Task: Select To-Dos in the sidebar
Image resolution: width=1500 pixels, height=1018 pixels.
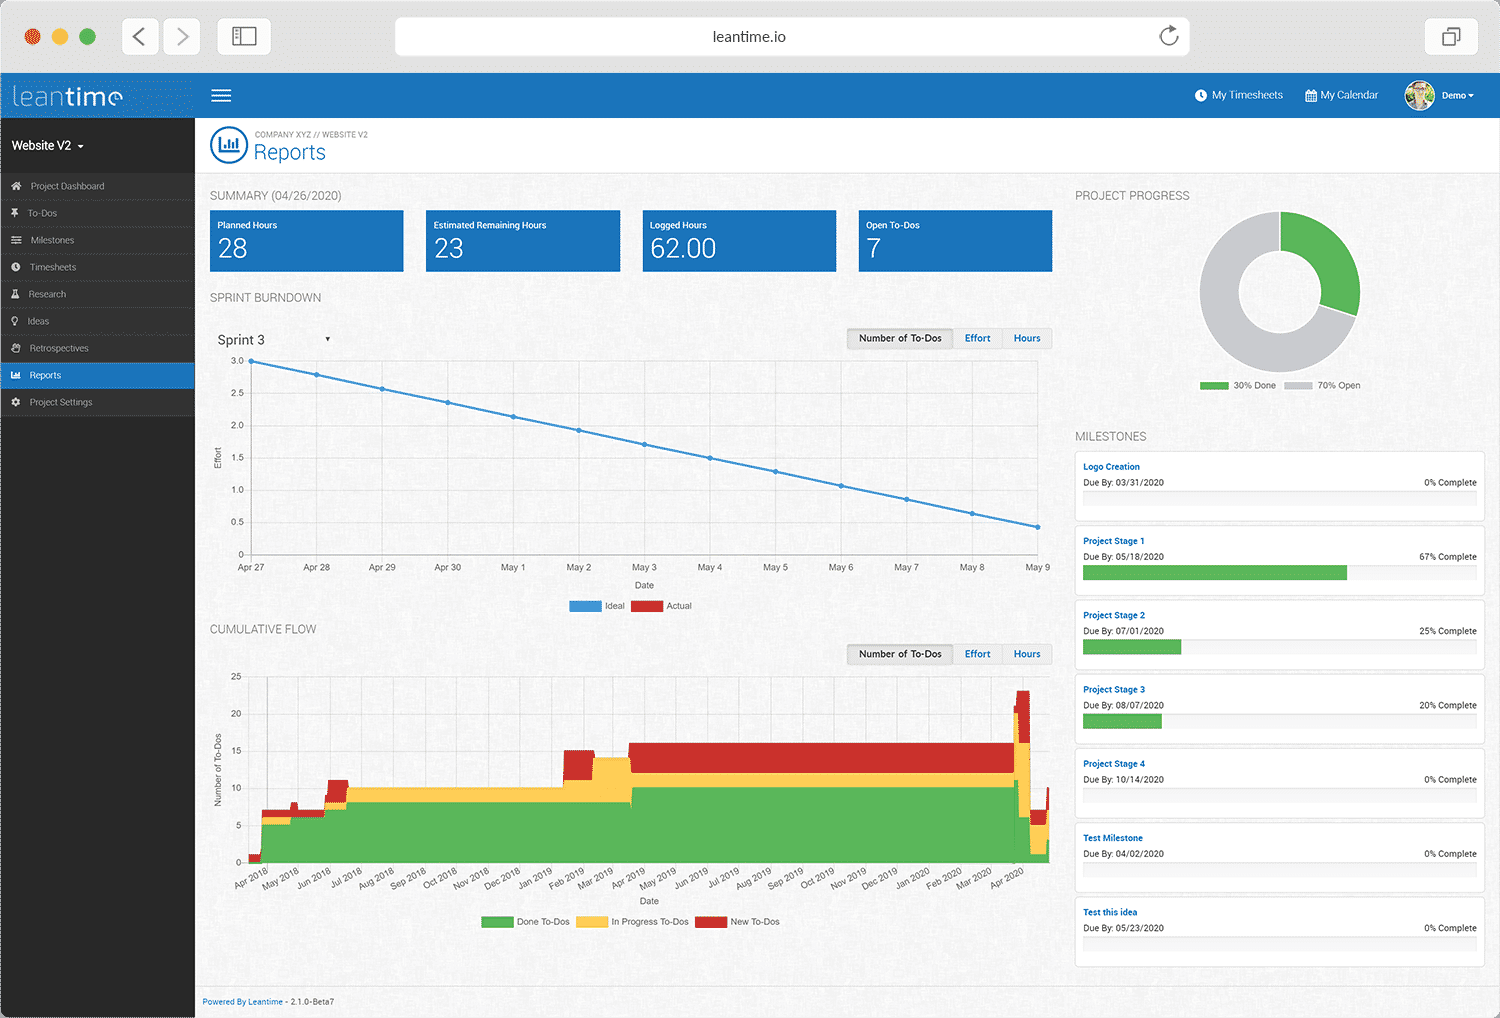Action: tap(43, 213)
